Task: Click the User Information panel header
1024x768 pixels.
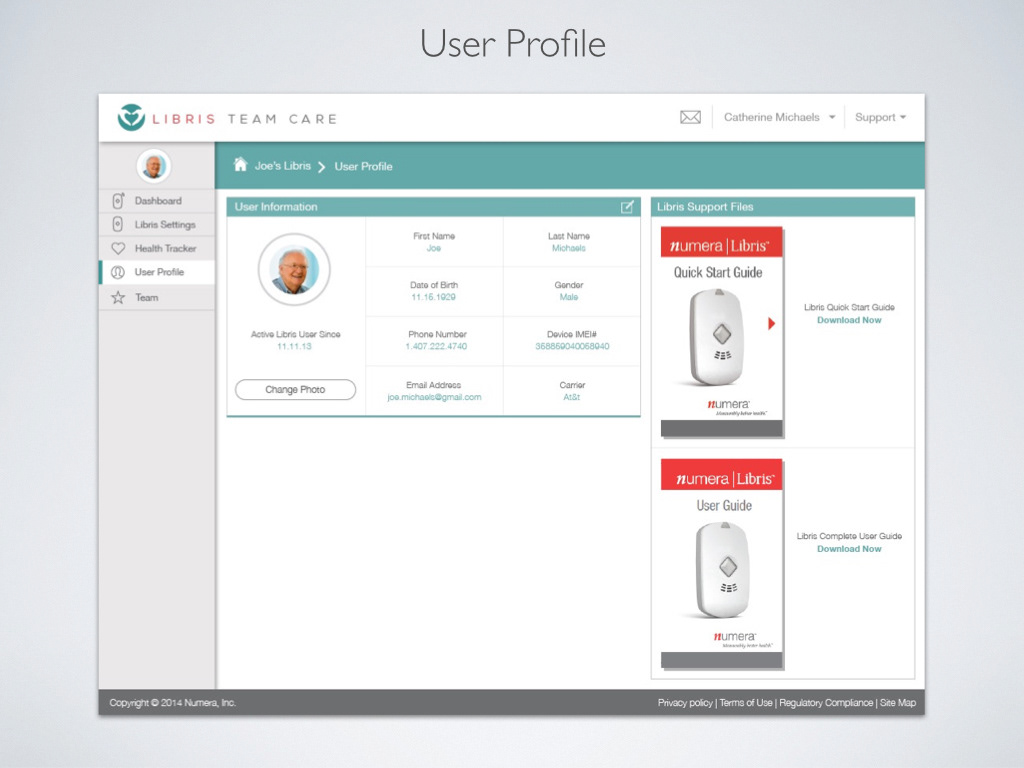Action: point(434,207)
